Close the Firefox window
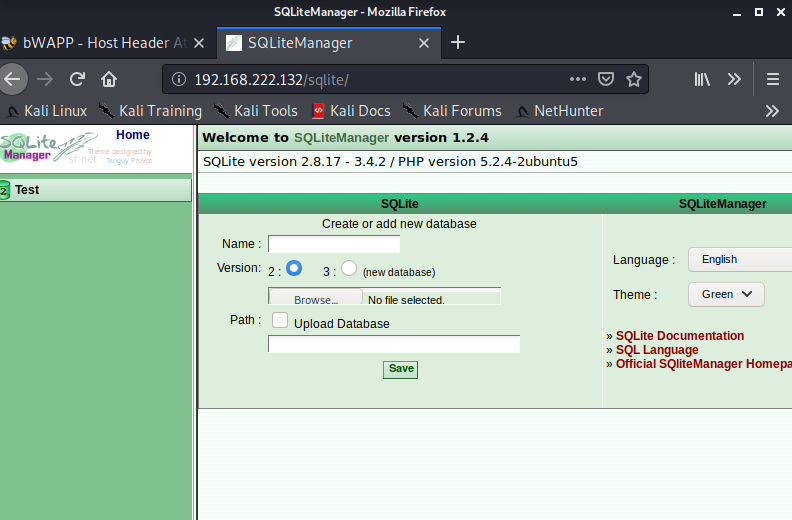Screen dimensions: 792x520 (x=781, y=12)
